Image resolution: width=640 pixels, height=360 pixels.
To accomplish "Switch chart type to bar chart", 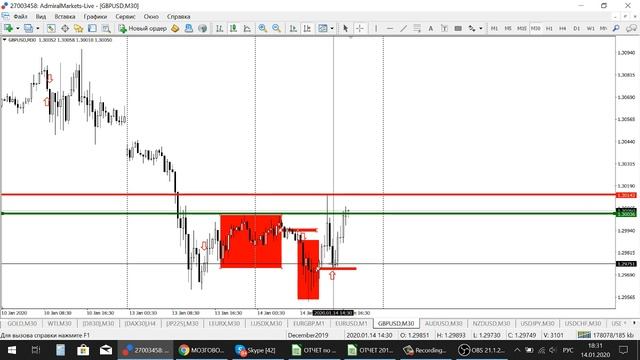I will pyautogui.click(x=219, y=28).
